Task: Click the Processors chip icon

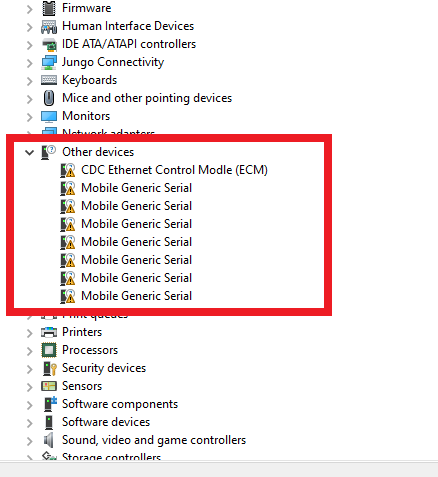Action: coord(49,350)
